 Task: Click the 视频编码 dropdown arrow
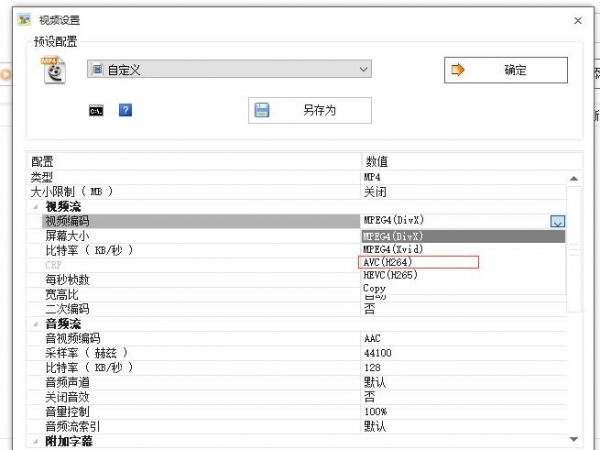(x=558, y=222)
